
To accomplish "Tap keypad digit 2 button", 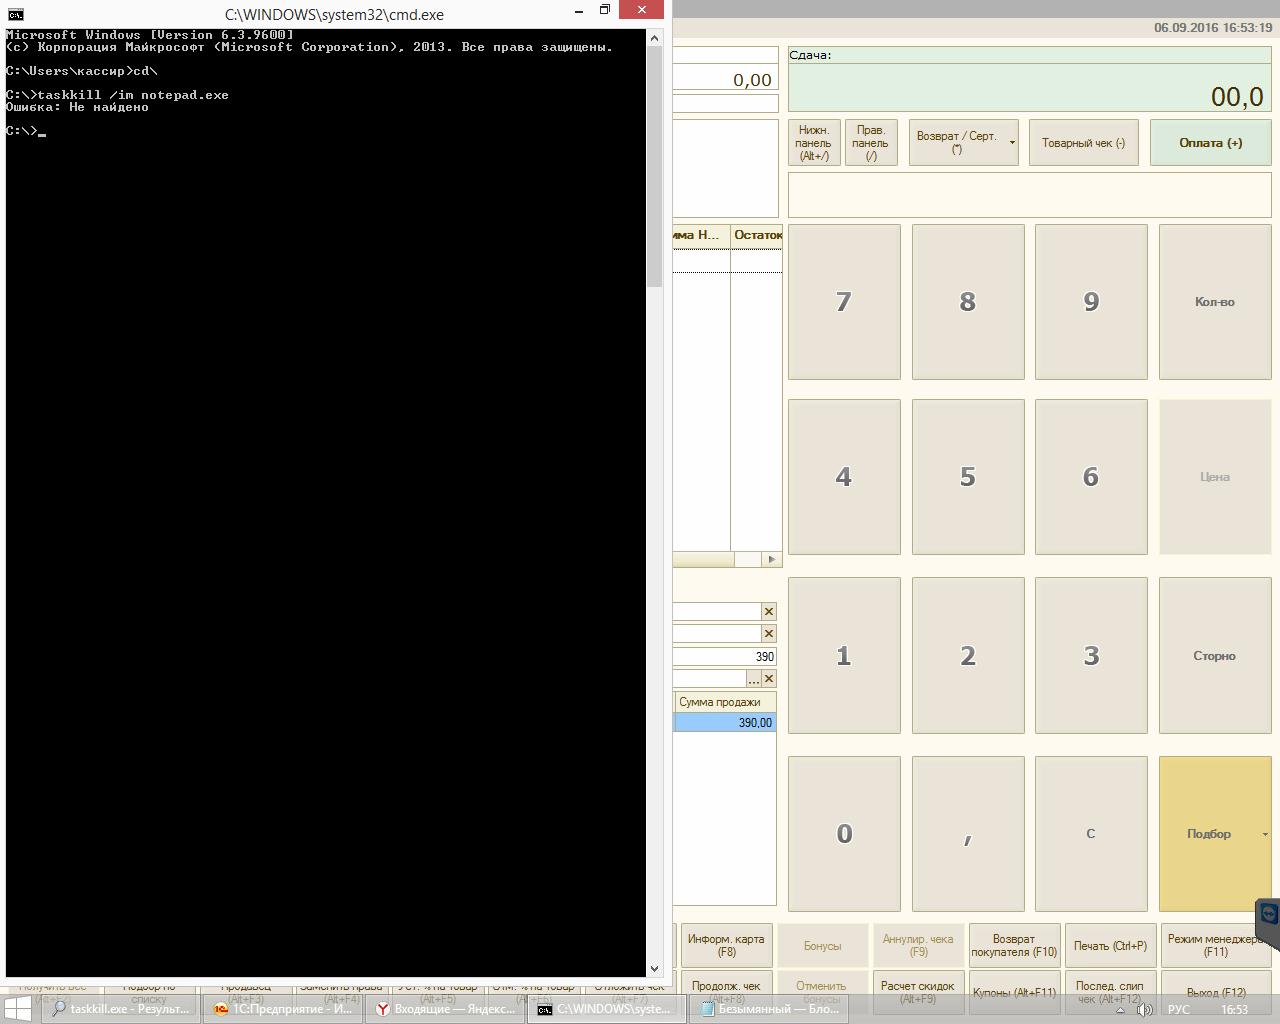I will tap(968, 656).
